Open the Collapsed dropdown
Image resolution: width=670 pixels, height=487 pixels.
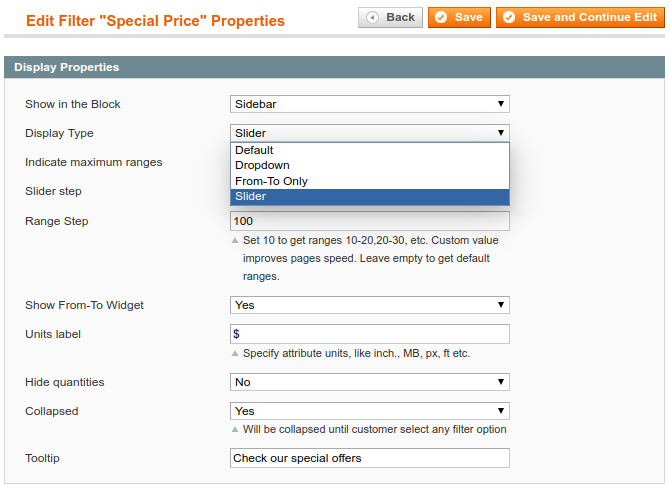pyautogui.click(x=369, y=411)
